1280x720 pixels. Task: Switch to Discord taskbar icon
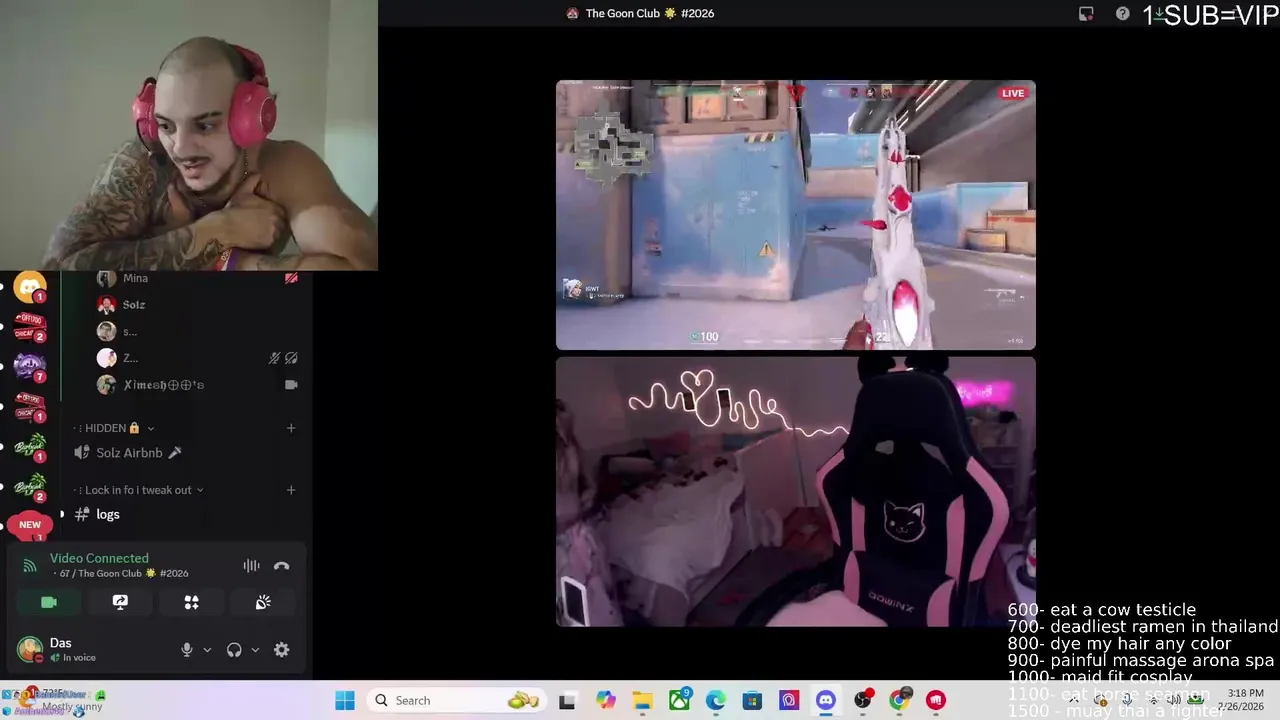tap(826, 700)
